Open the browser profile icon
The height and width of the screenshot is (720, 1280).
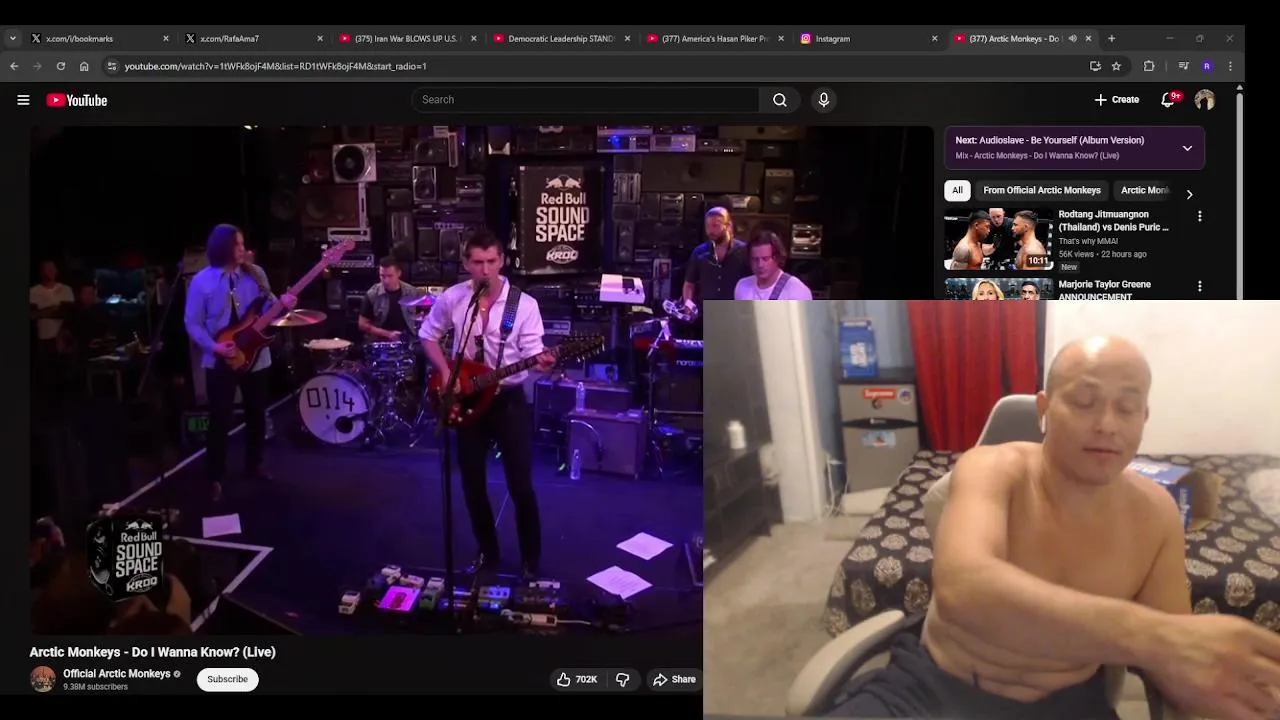point(1207,66)
